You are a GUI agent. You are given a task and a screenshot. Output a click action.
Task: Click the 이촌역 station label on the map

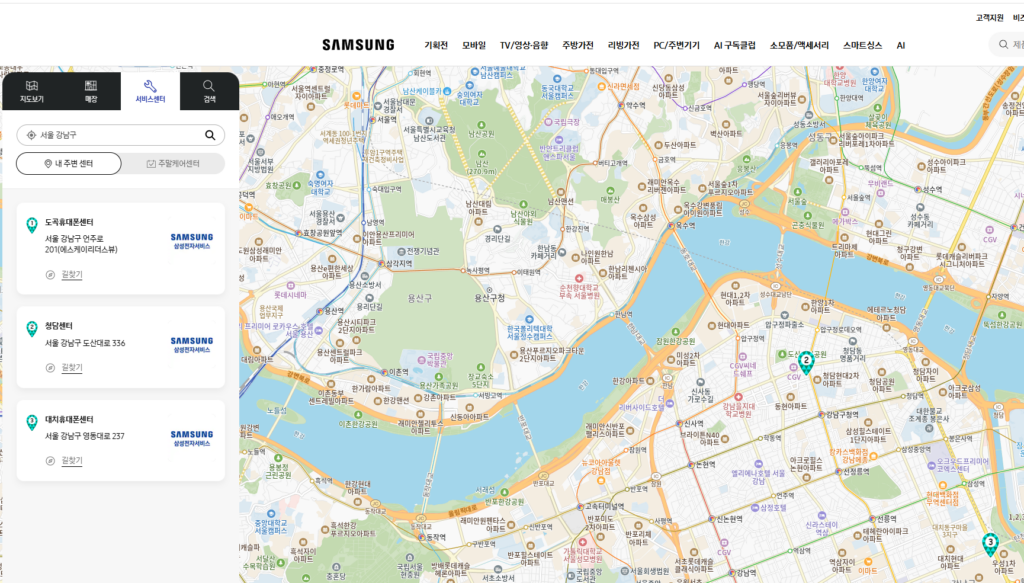point(398,371)
